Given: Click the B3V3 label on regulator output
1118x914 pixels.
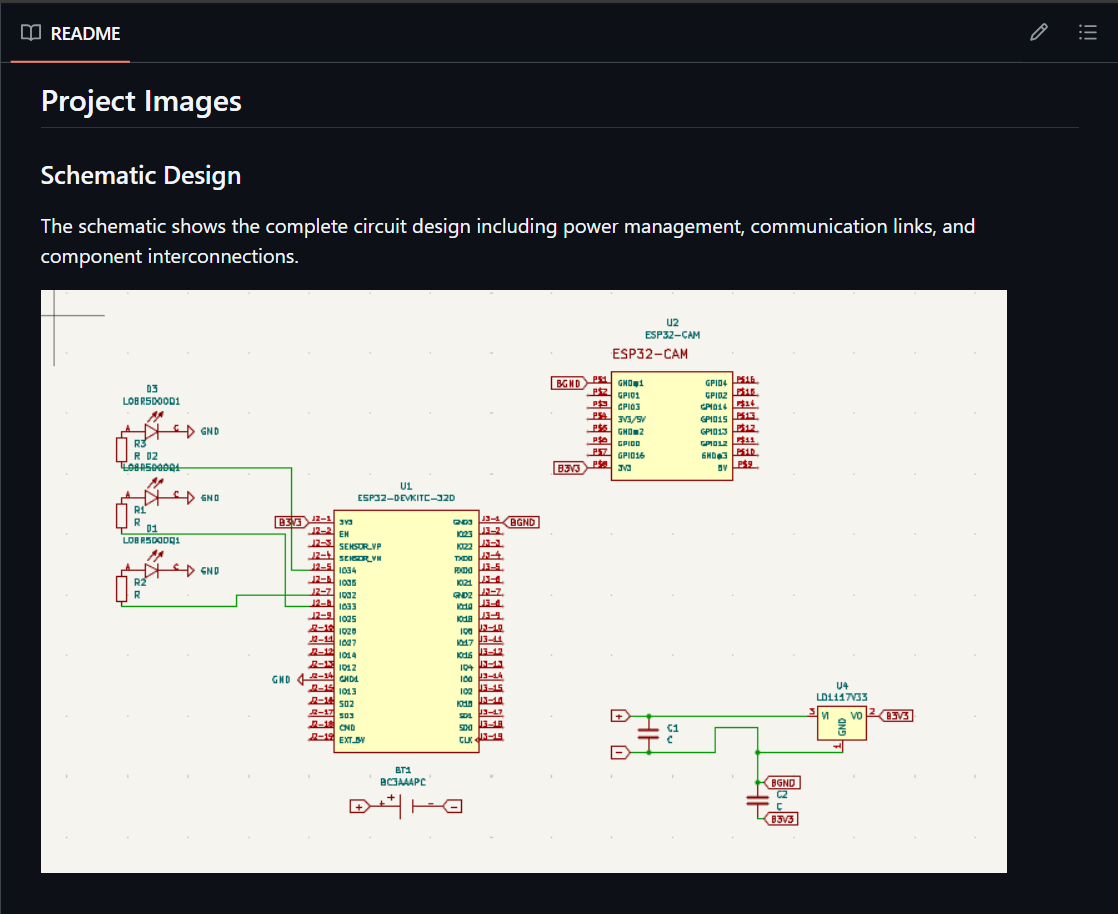Looking at the screenshot, I should [x=896, y=715].
